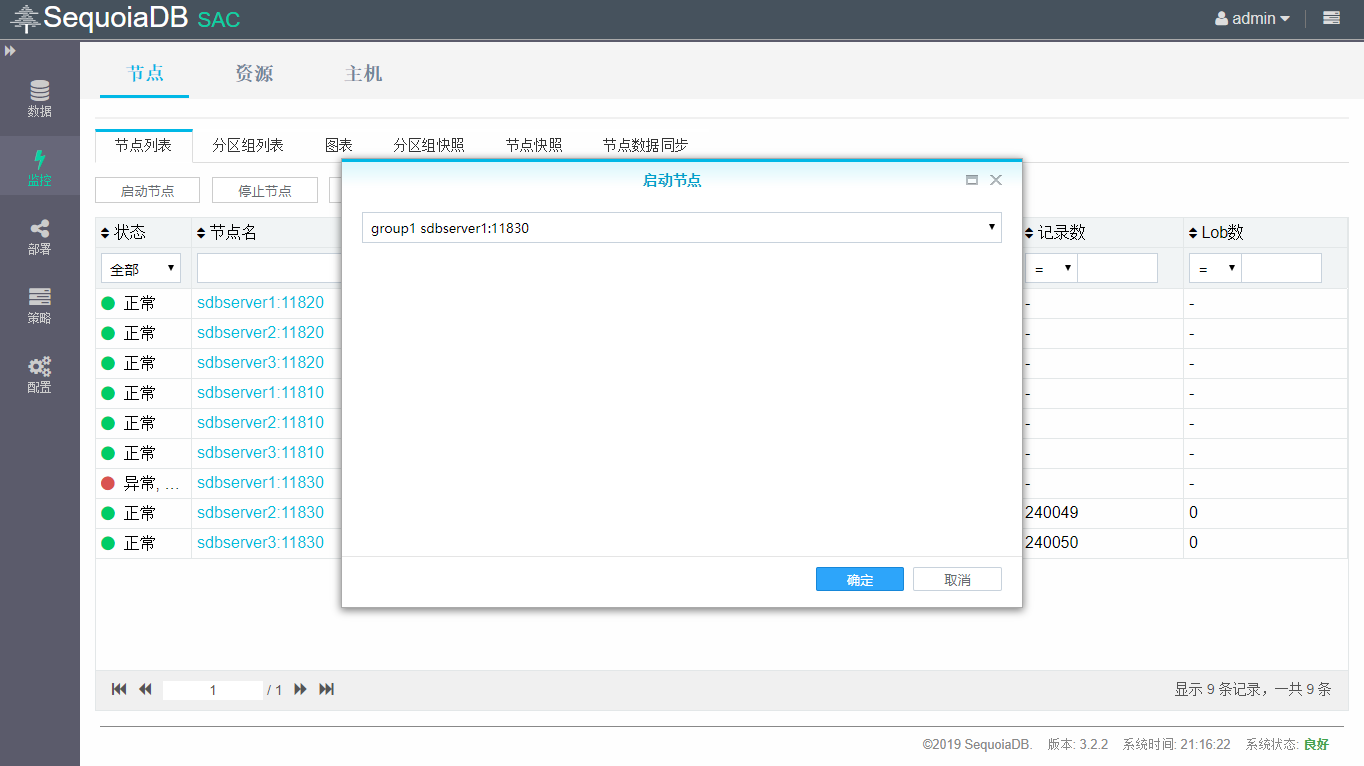The width and height of the screenshot is (1364, 766).
Task: Open the 监控 monitoring sidebar item
Action: [40, 168]
